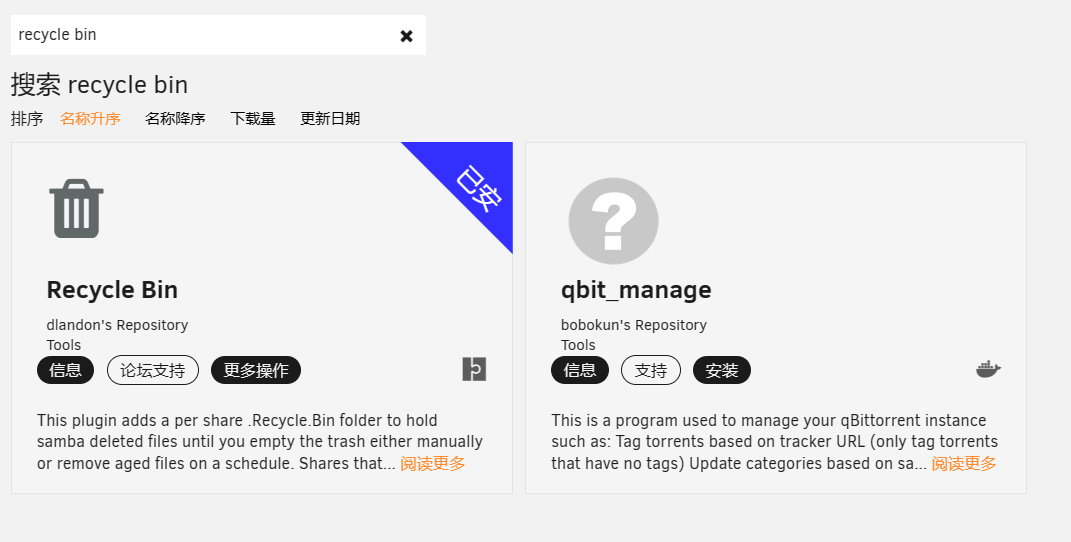The image size is (1071, 542).
Task: Click the plugin type icon on Recycle Bin card
Action: coord(474,369)
